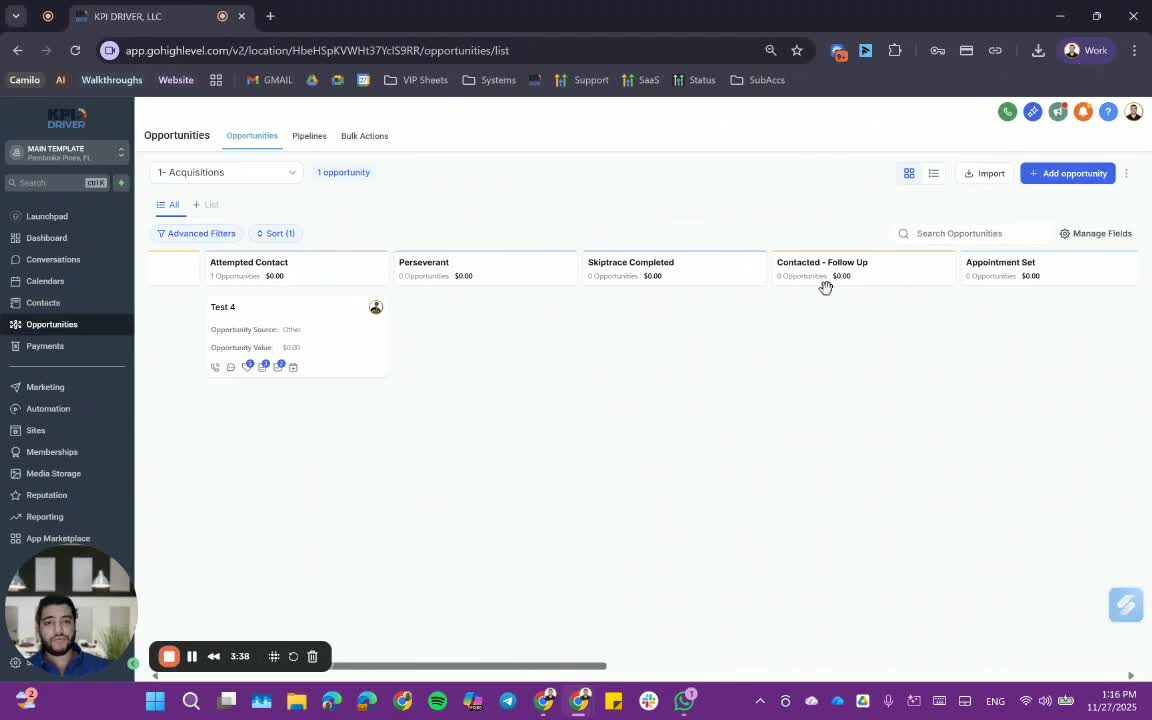Select the Opportunities tab

252,136
